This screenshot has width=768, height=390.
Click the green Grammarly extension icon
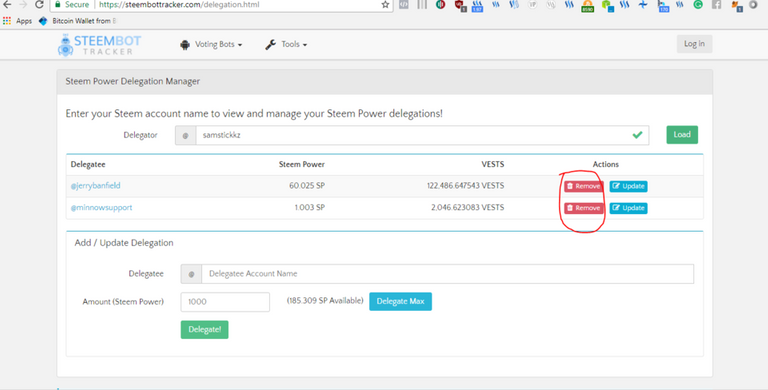tap(698, 5)
